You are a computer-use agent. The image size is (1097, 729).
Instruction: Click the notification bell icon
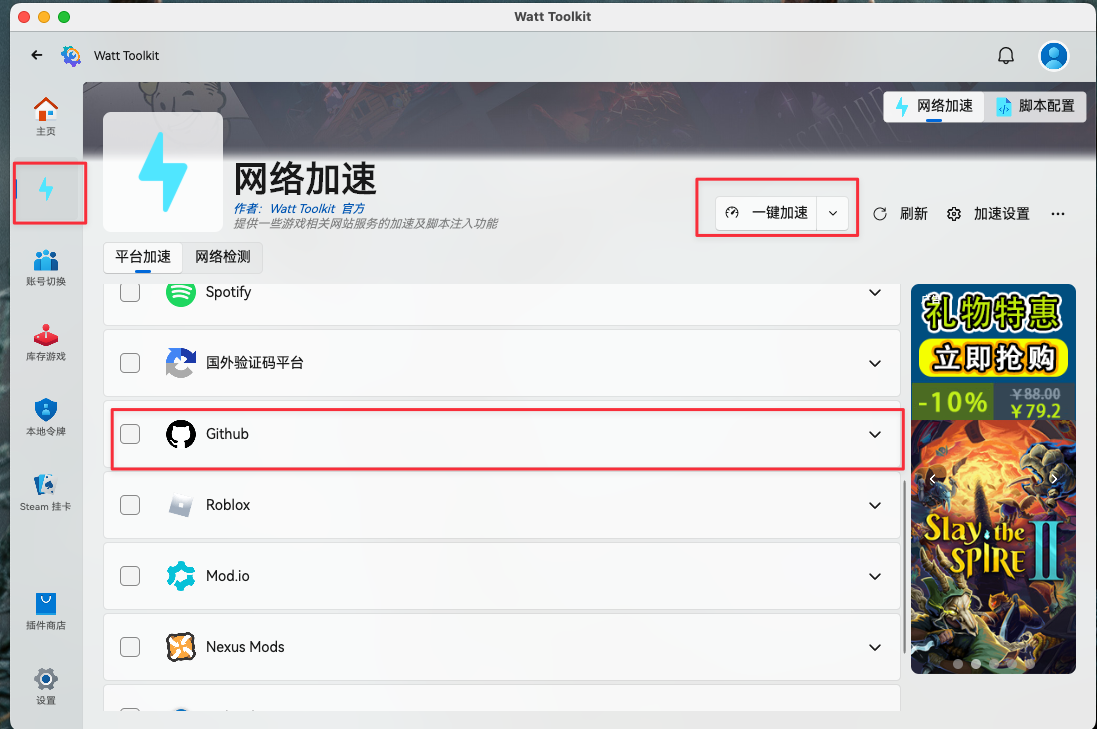(x=1006, y=56)
